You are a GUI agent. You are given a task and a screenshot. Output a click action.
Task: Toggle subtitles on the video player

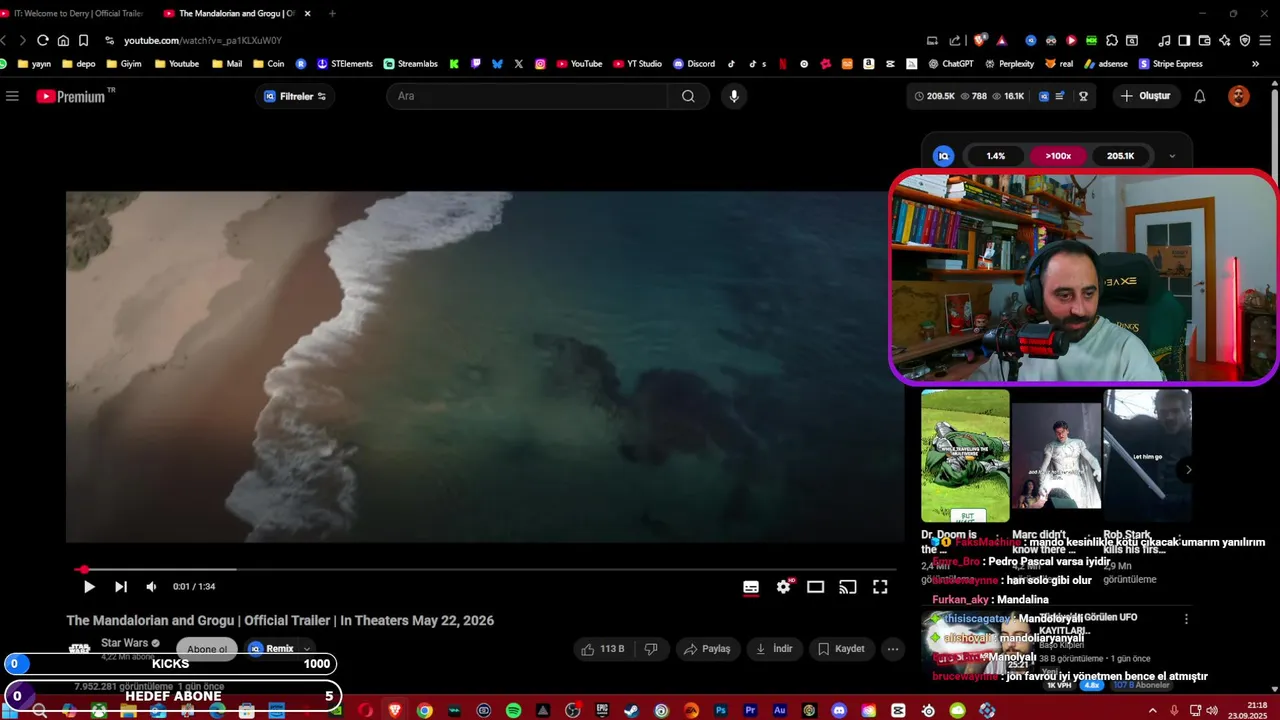tap(751, 587)
